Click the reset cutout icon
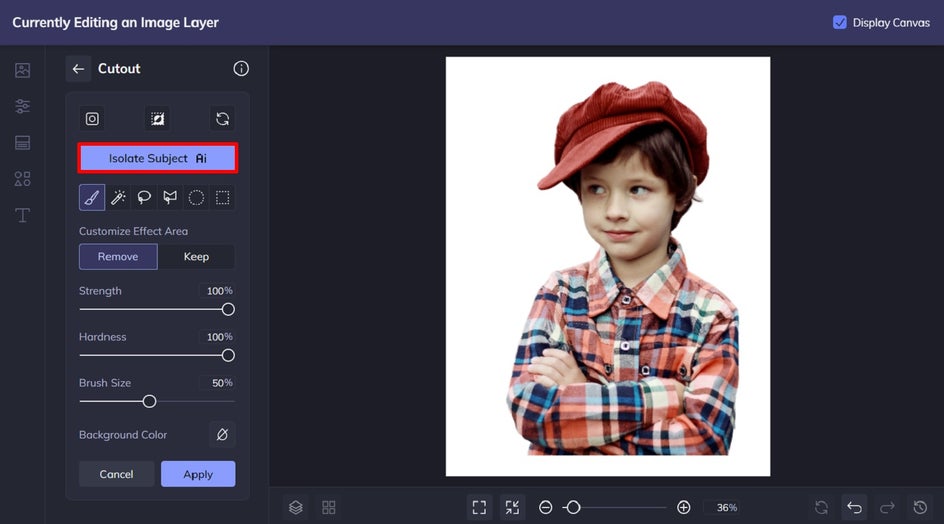The image size is (944, 524). point(222,119)
